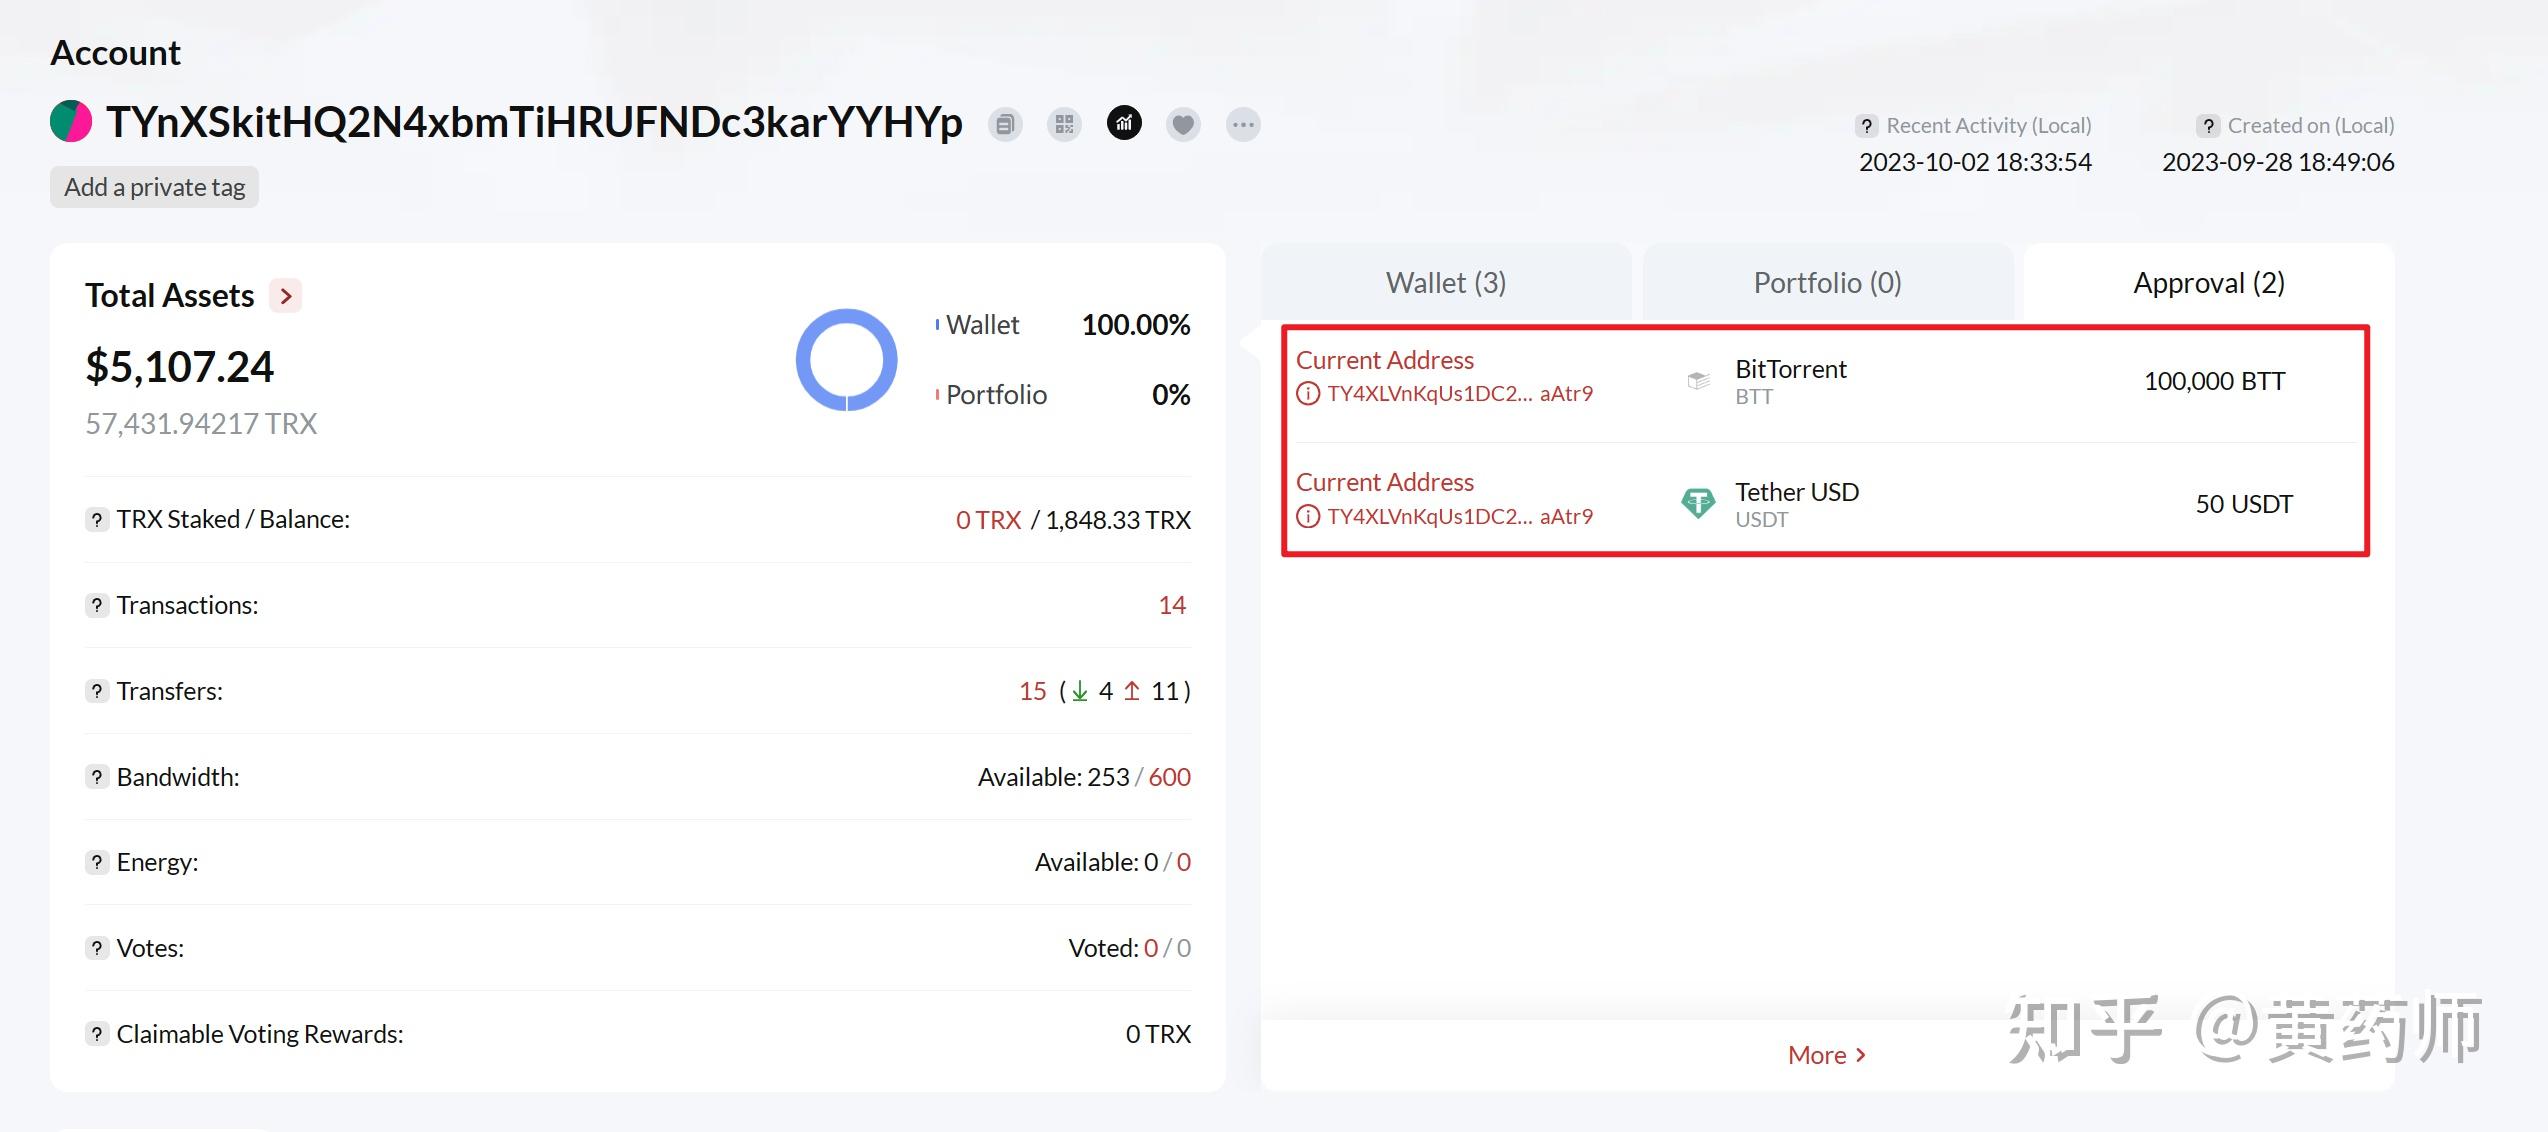Click help icon beside Created on

2208,126
